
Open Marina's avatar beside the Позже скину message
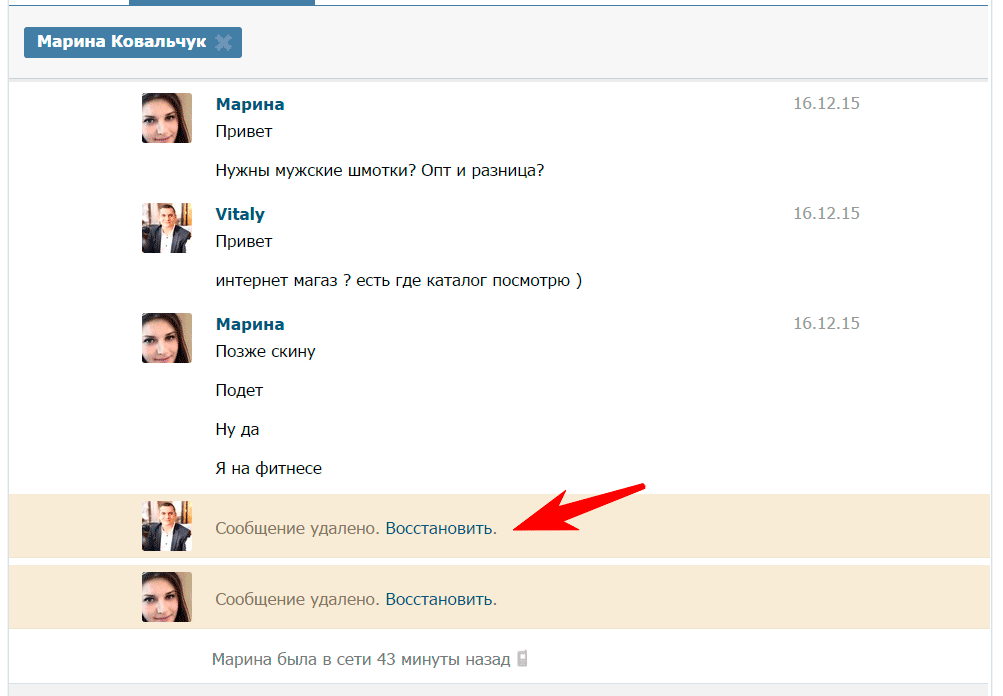166,338
